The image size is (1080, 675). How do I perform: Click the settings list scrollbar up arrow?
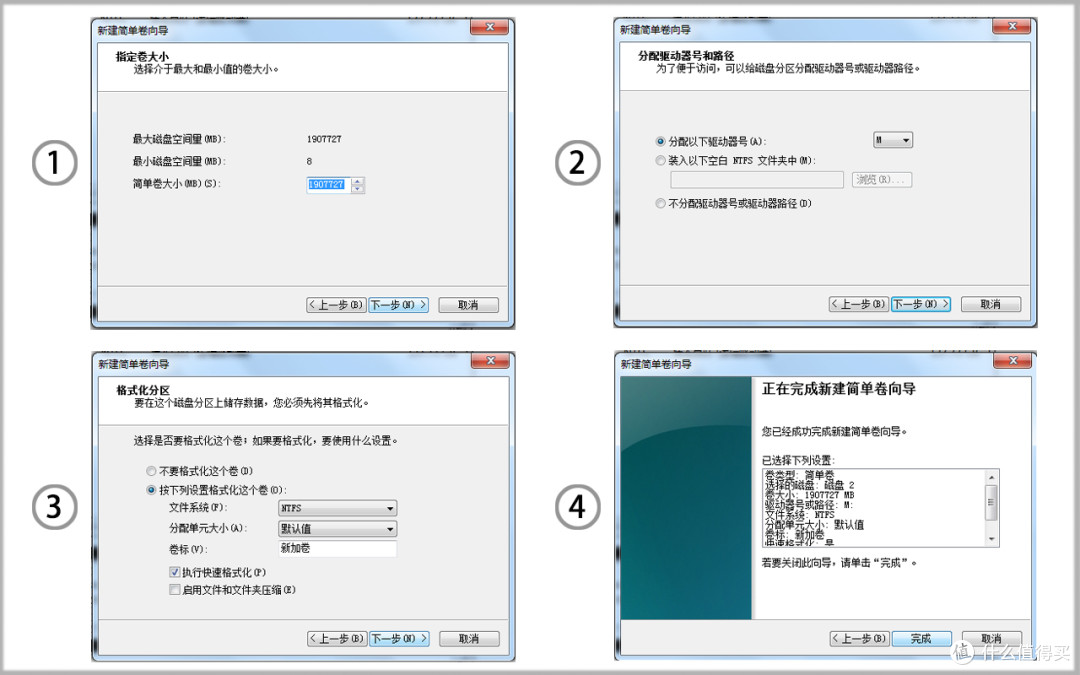point(992,477)
